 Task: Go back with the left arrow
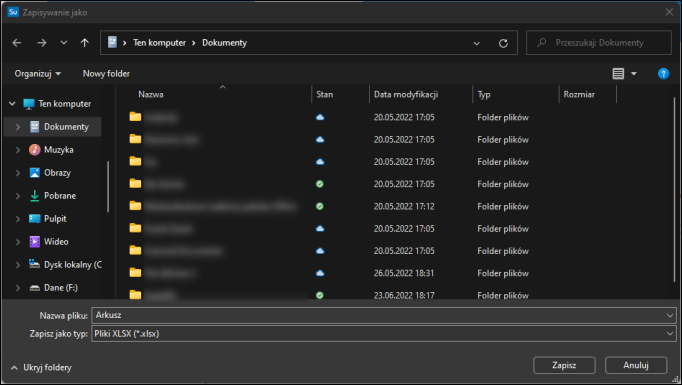tap(17, 43)
